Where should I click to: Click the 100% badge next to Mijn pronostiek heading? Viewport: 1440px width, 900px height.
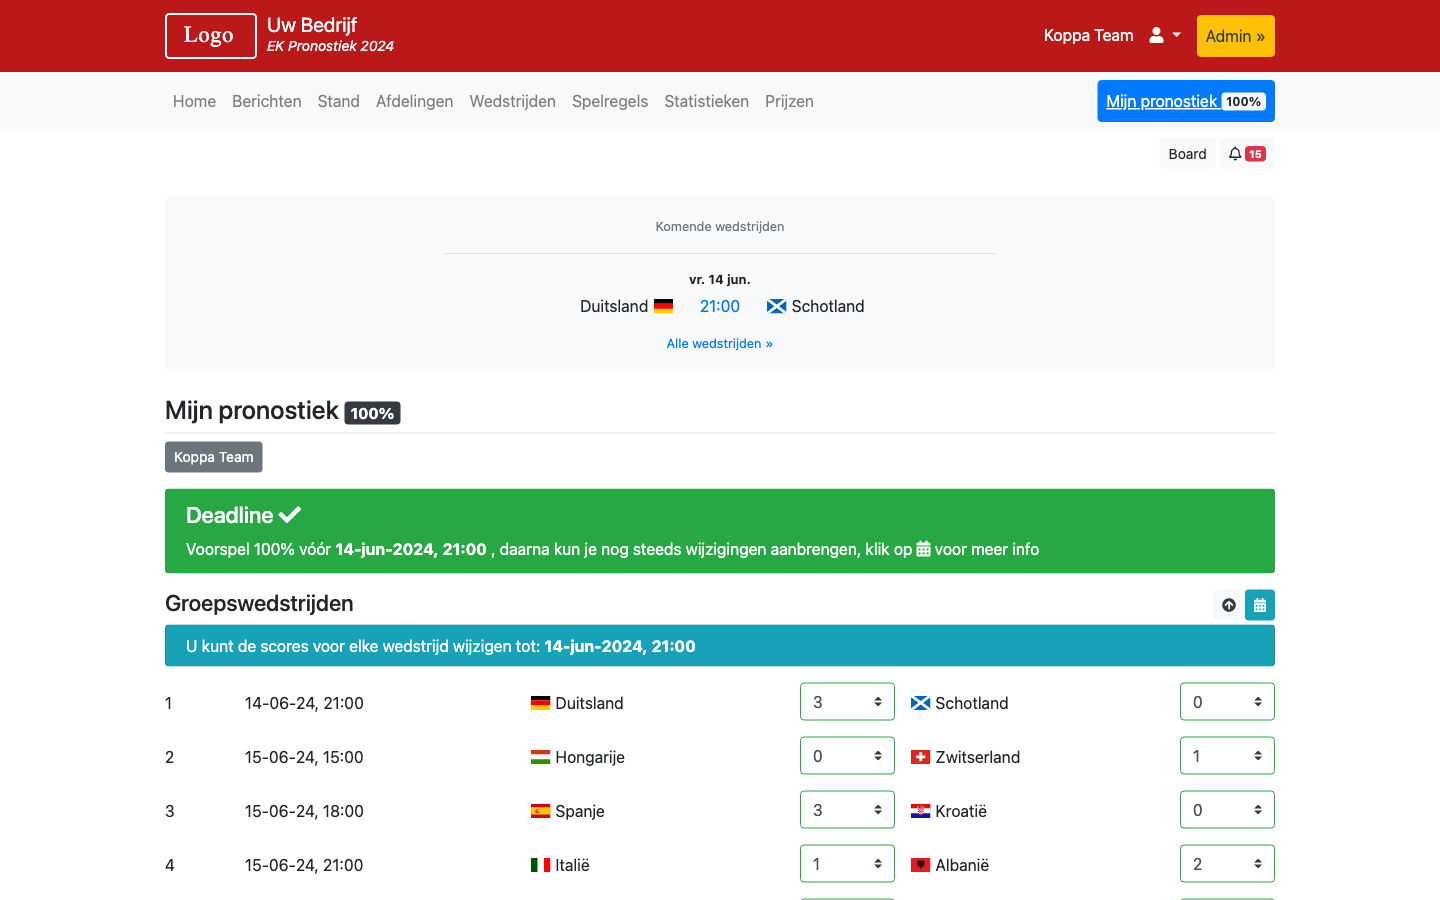point(373,413)
